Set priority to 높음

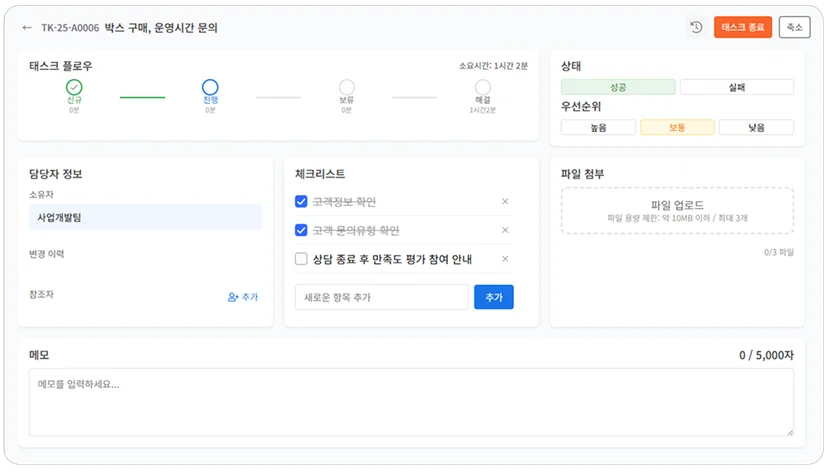(598, 128)
